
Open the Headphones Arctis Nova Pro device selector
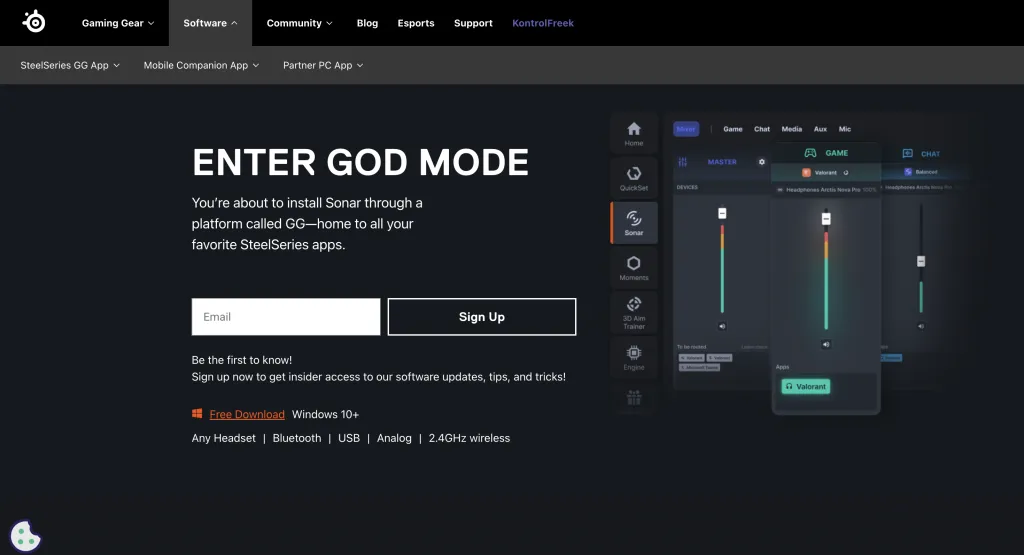click(826, 189)
